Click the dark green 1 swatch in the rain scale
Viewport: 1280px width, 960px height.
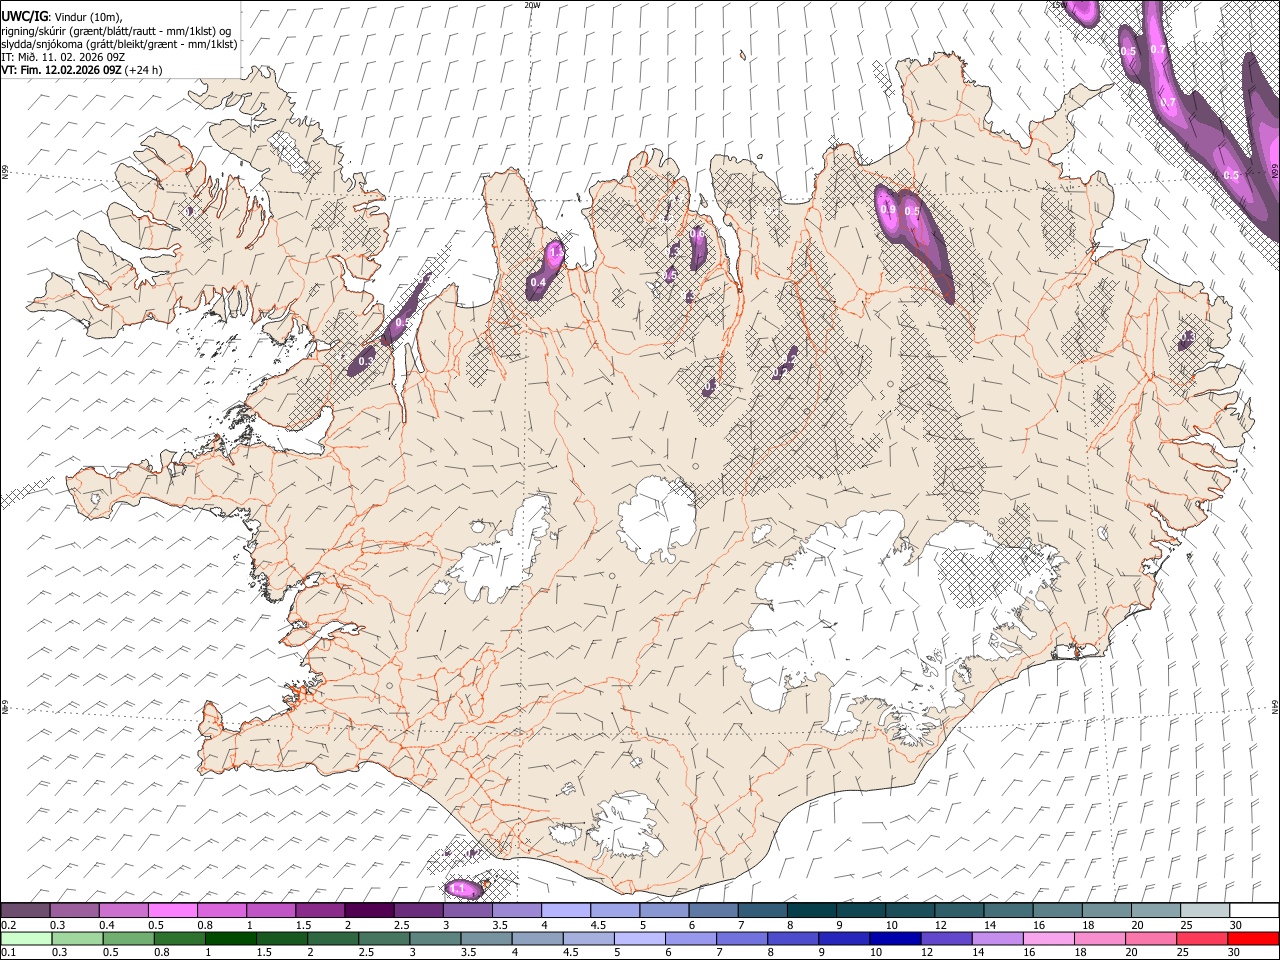pos(231,938)
